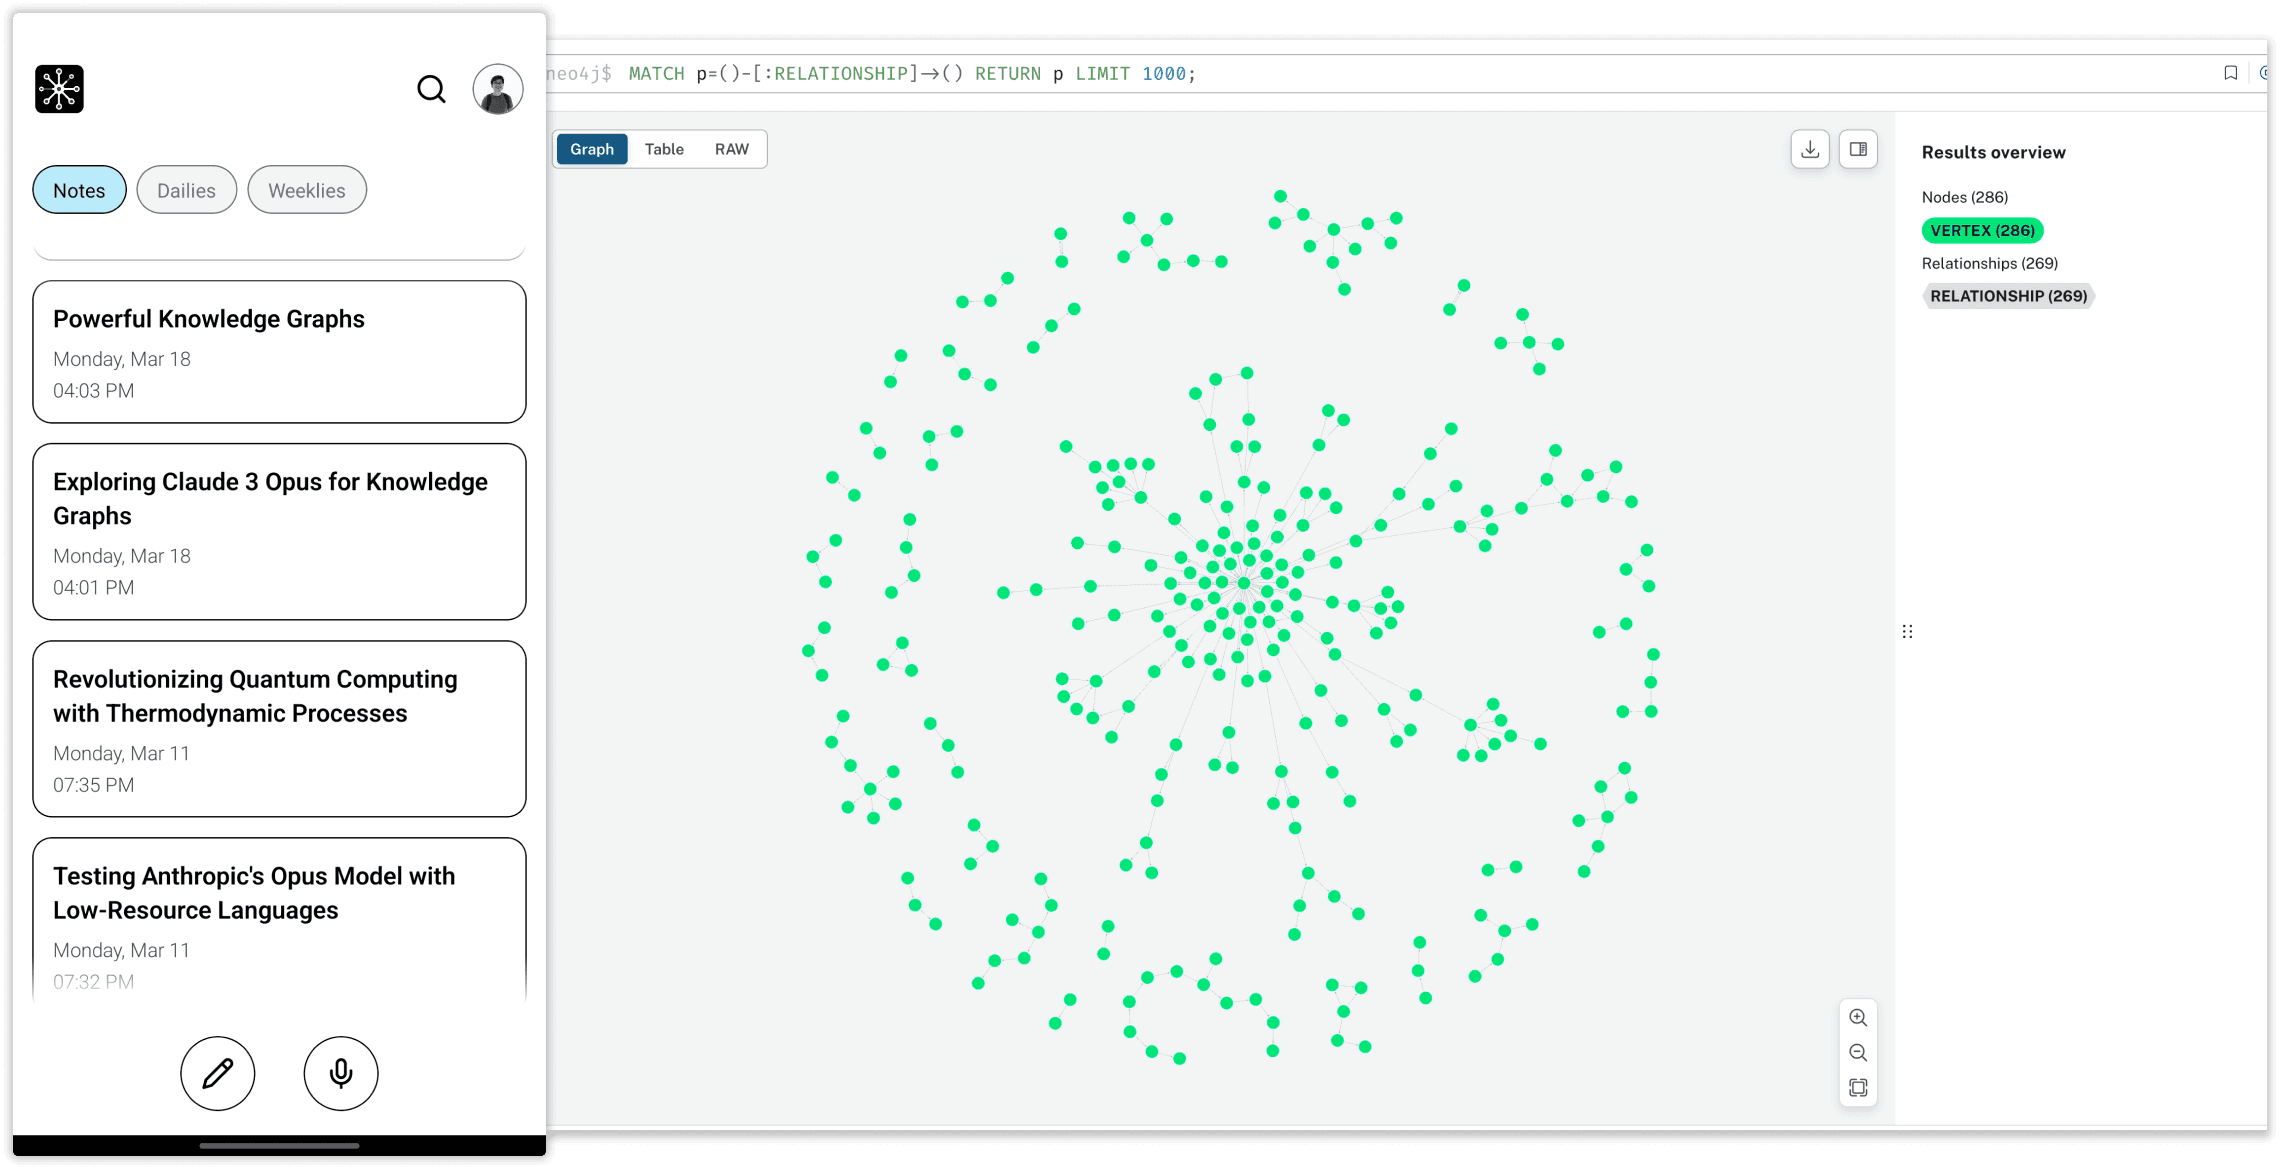Viewport: 2280px width, 1169px height.
Task: Switch to Dailies filter
Action: point(186,190)
